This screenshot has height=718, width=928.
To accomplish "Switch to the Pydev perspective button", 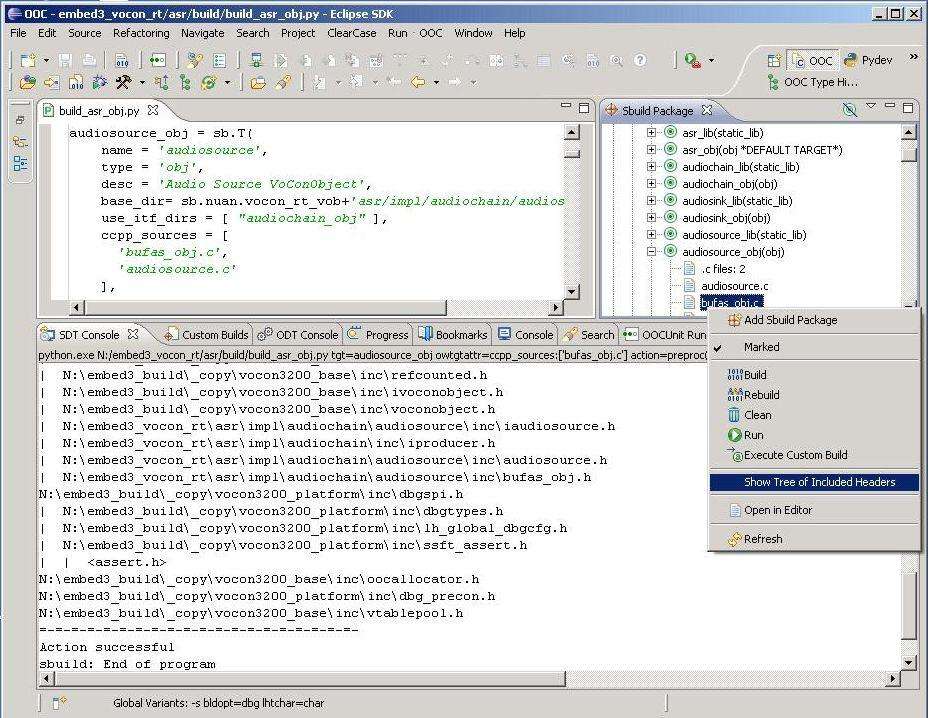I will 868,60.
